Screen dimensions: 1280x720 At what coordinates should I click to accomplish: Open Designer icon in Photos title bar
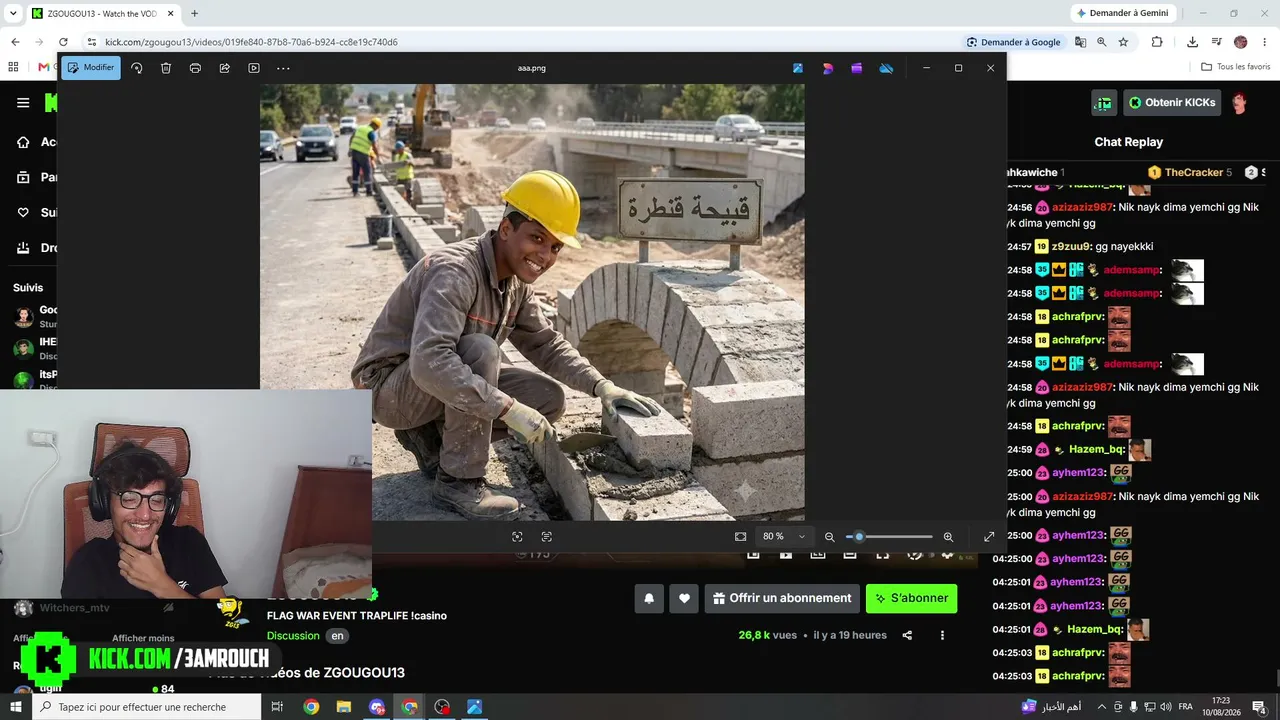click(x=828, y=68)
